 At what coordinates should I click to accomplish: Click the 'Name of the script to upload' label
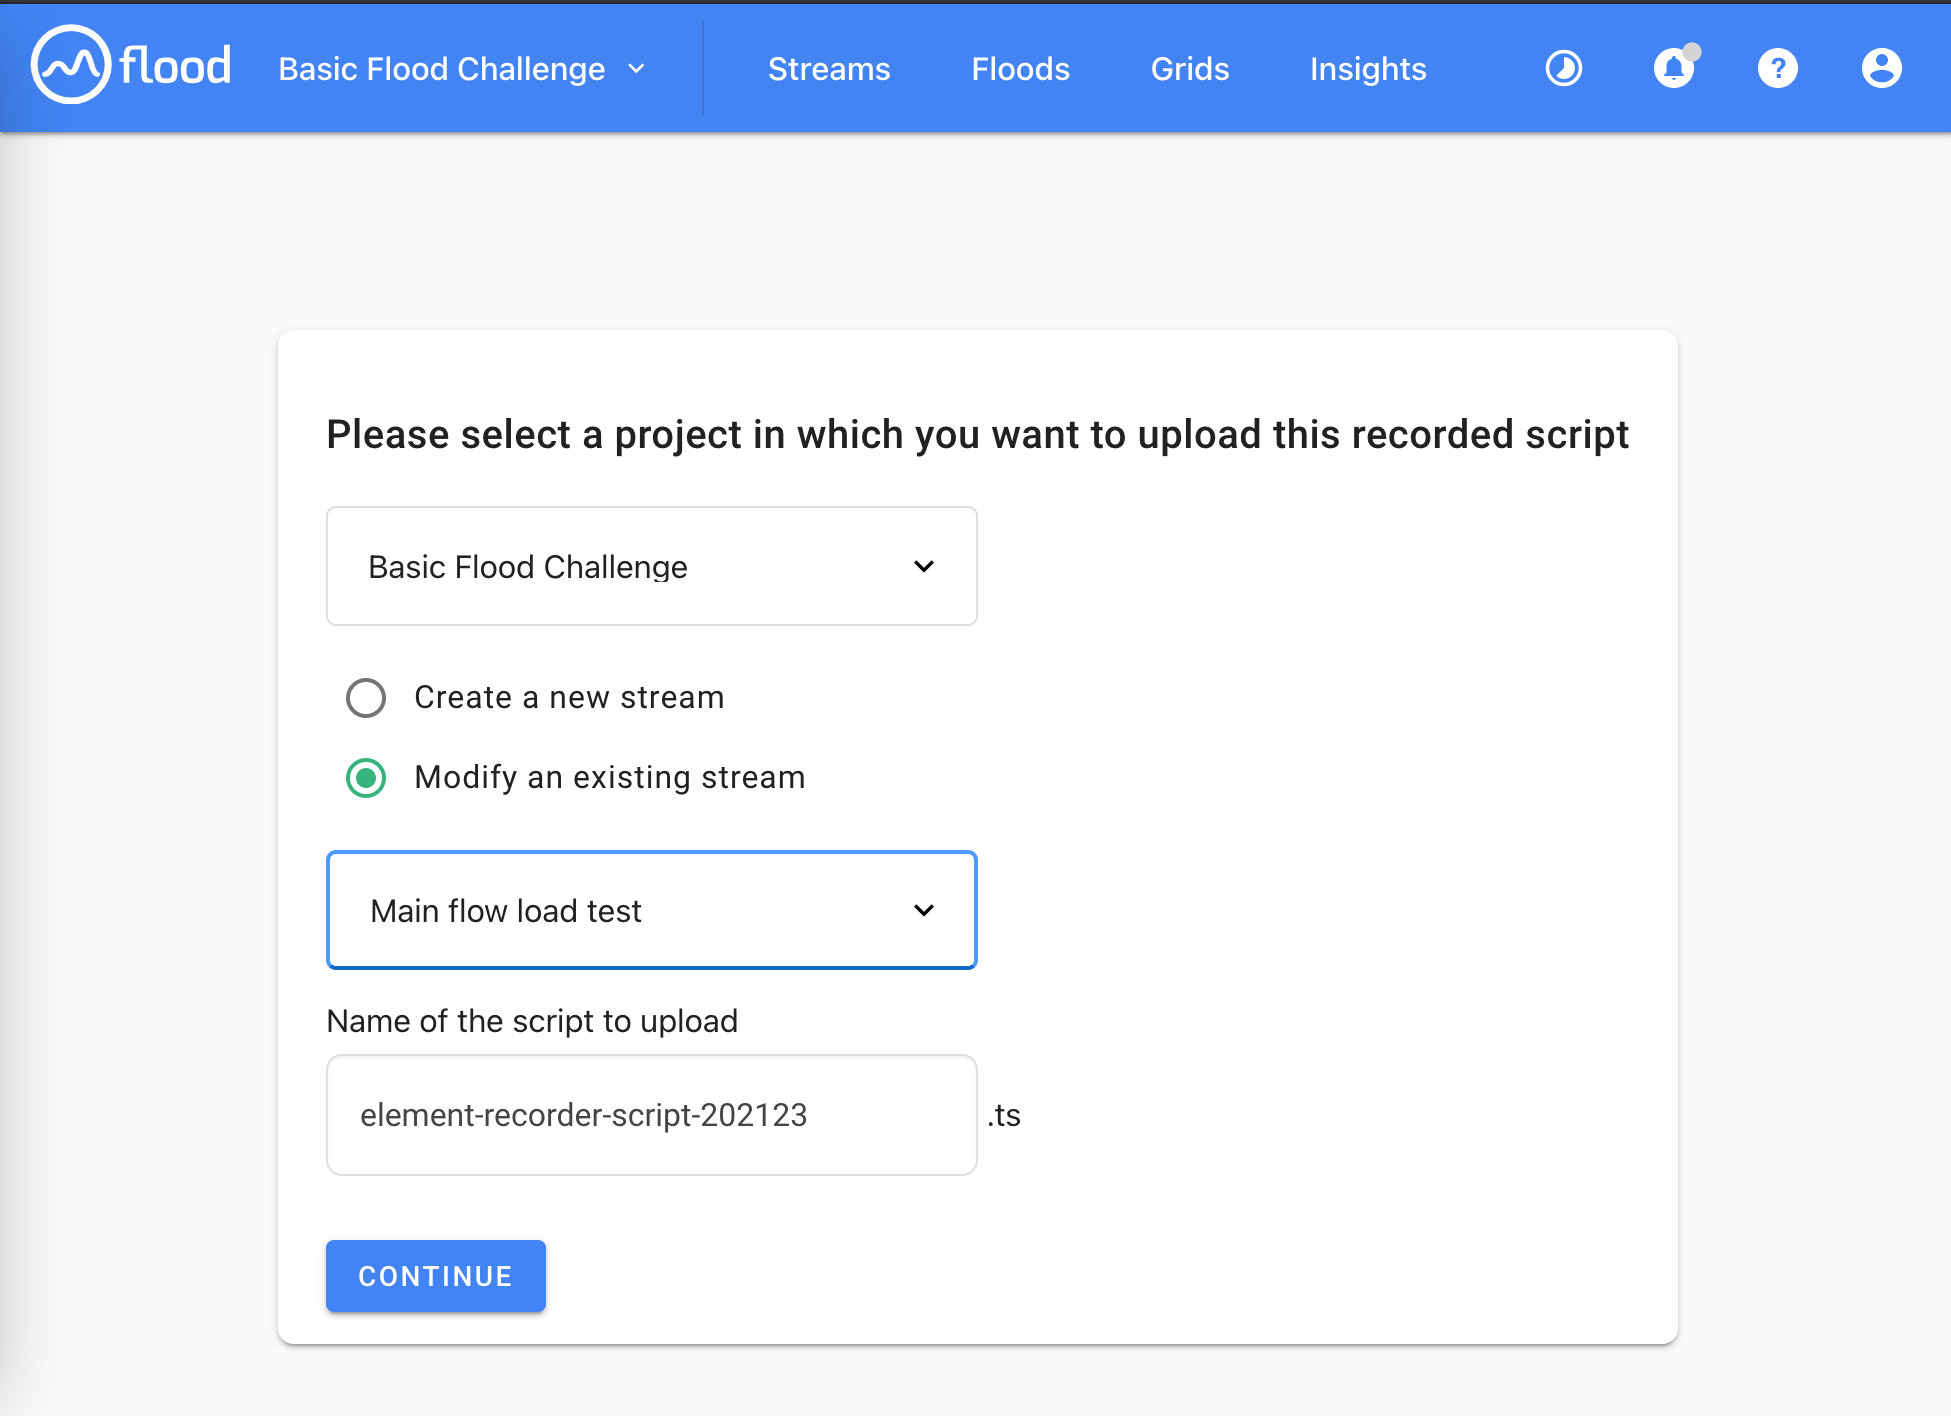tap(532, 1021)
